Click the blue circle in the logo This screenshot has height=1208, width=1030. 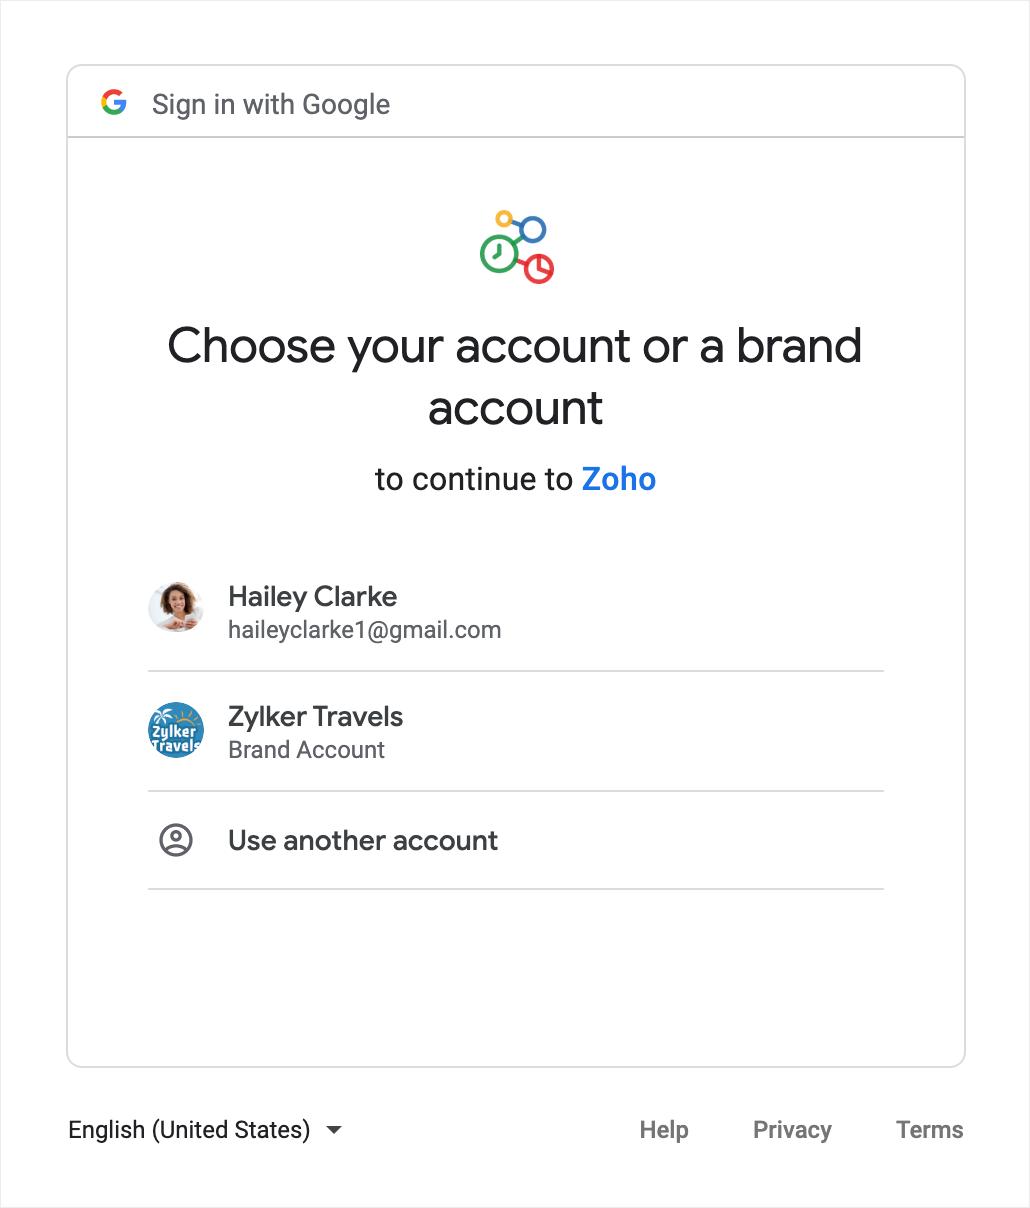(533, 229)
